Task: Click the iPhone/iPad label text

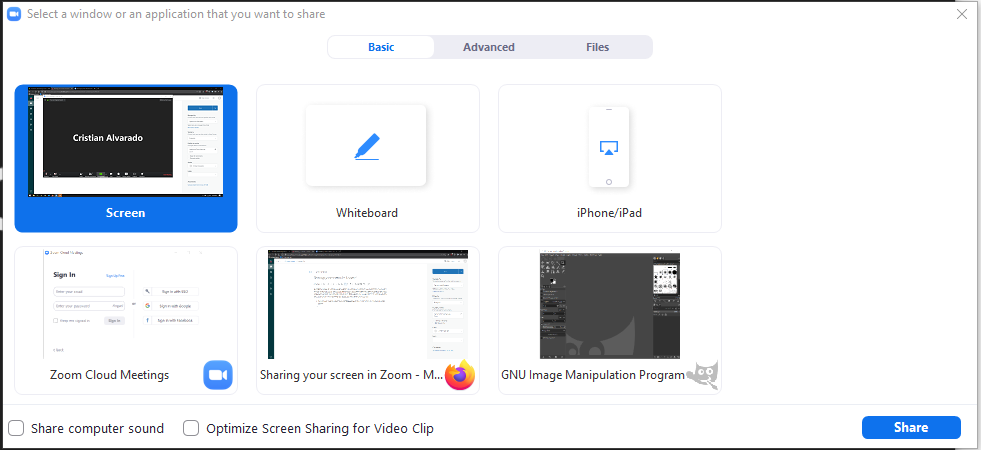Action: (x=609, y=213)
